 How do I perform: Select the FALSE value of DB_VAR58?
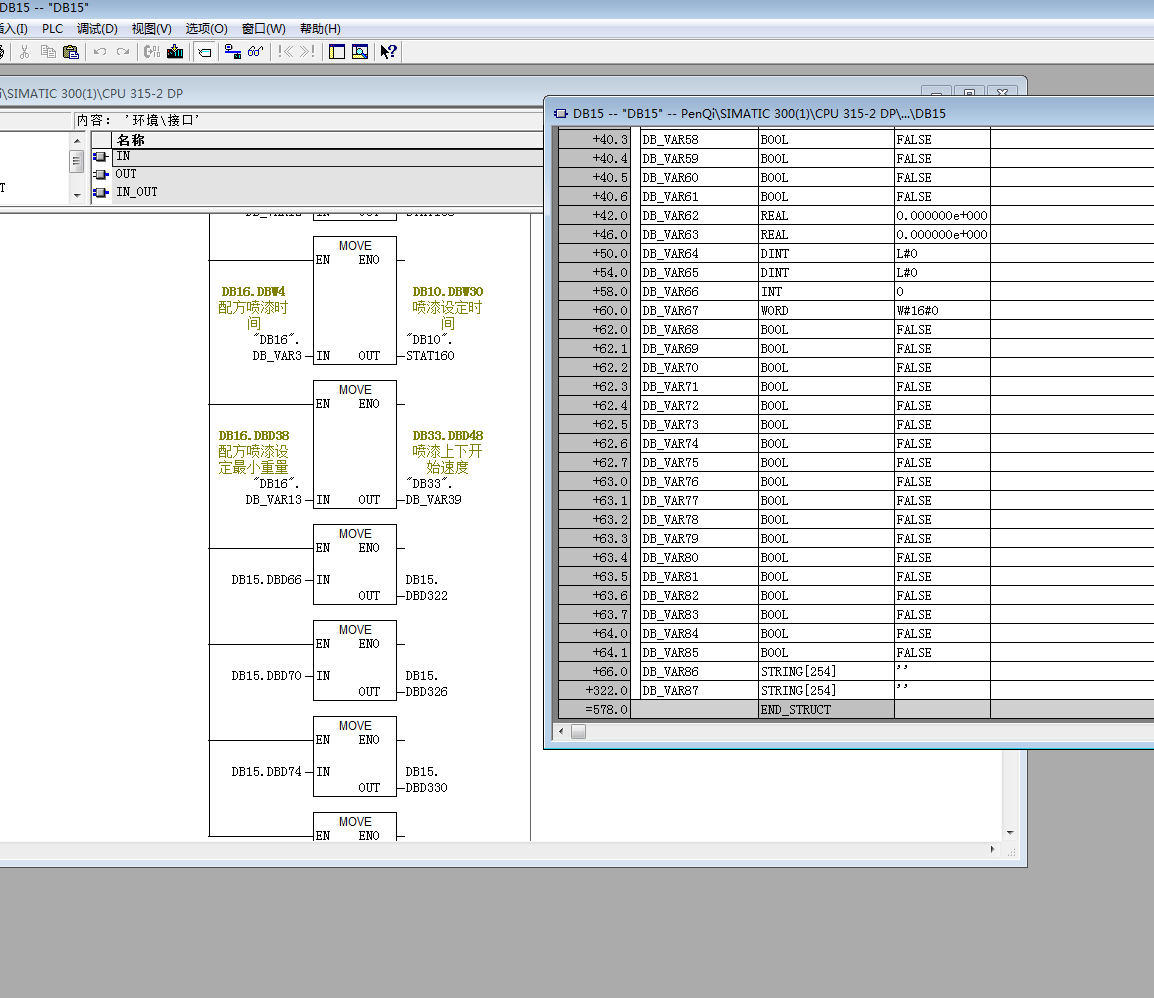[x=942, y=140]
